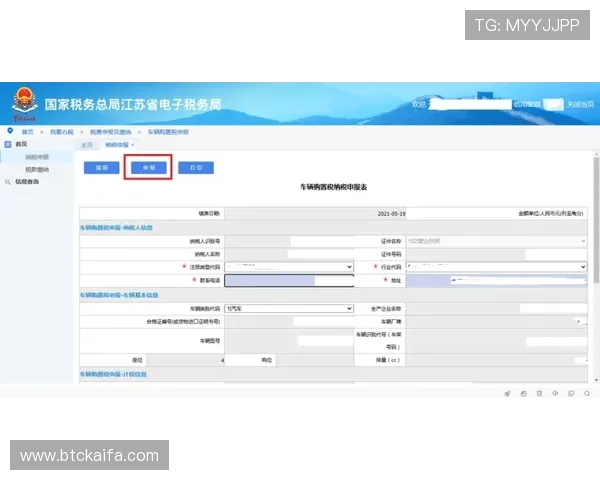Open the 注册类型代码 dropdown
This screenshot has height=480, width=600.
click(x=289, y=267)
